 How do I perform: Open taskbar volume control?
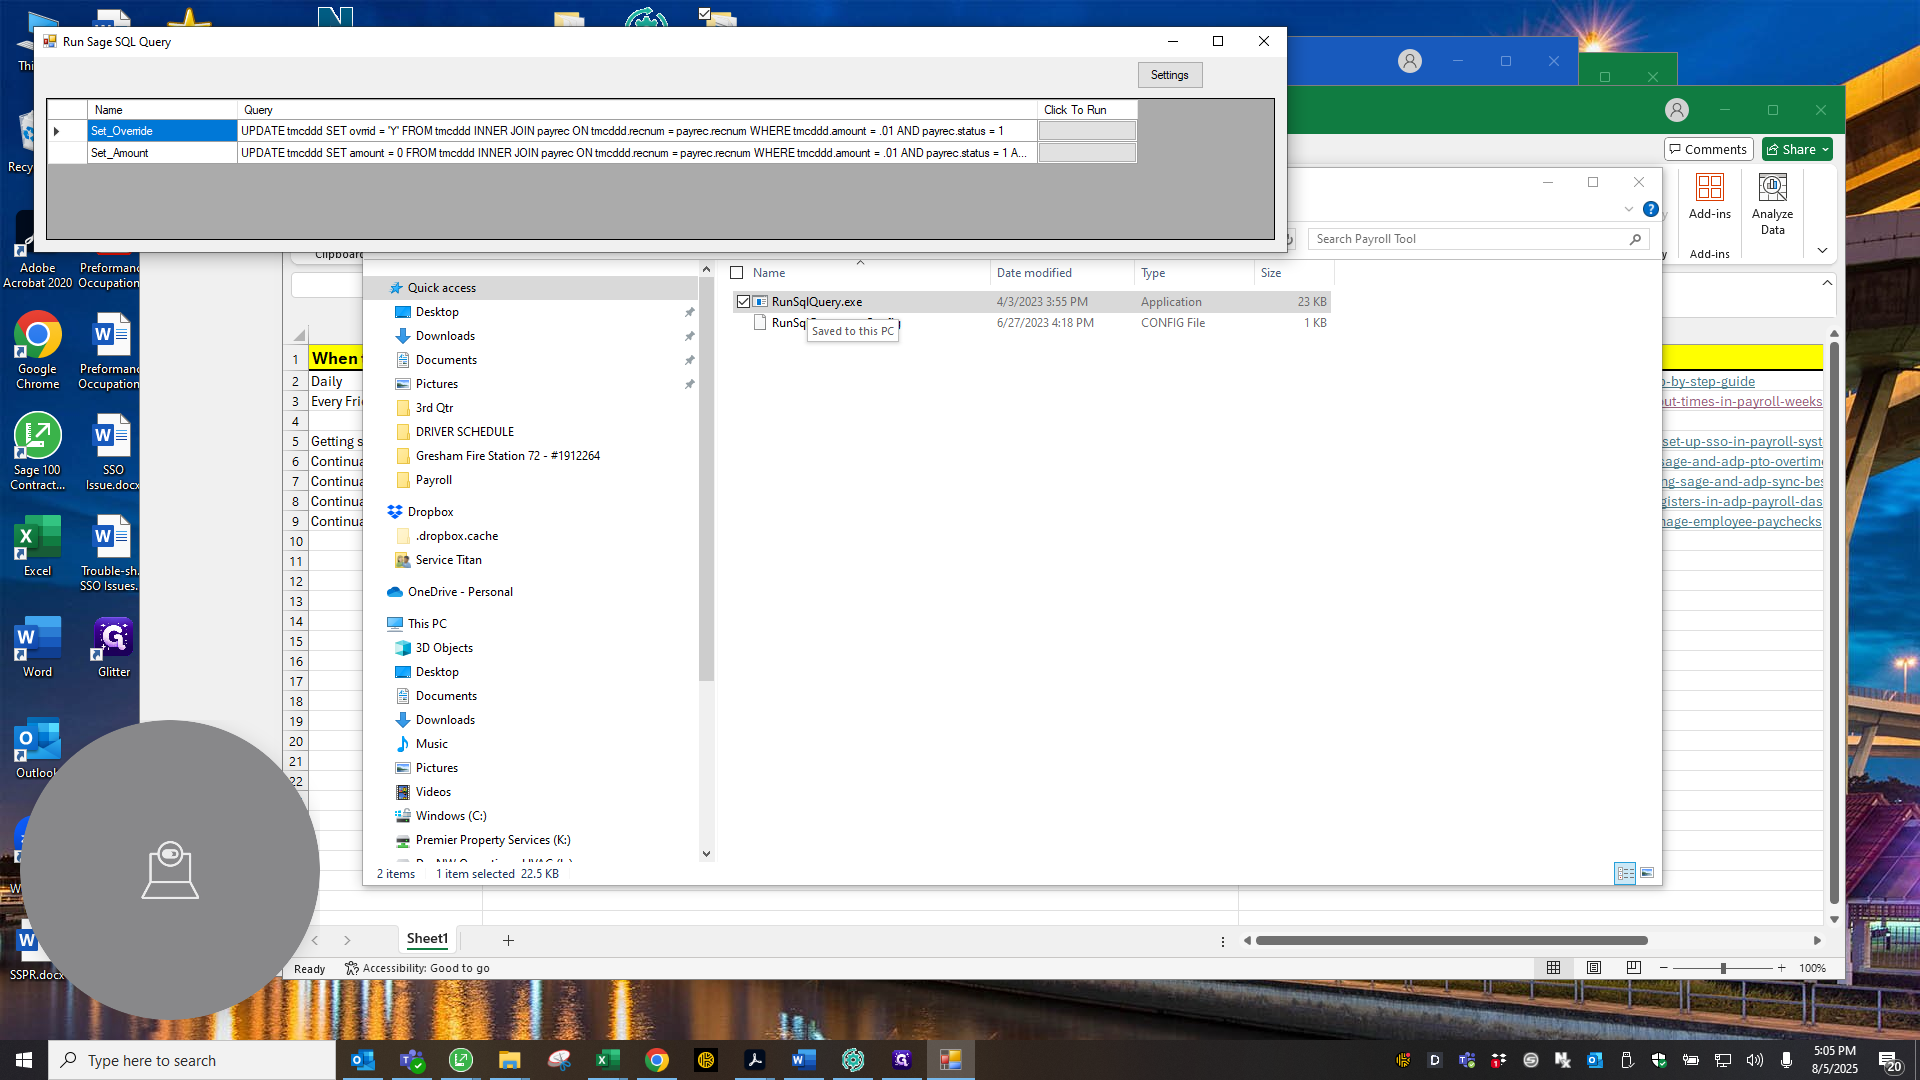pyautogui.click(x=1754, y=1060)
